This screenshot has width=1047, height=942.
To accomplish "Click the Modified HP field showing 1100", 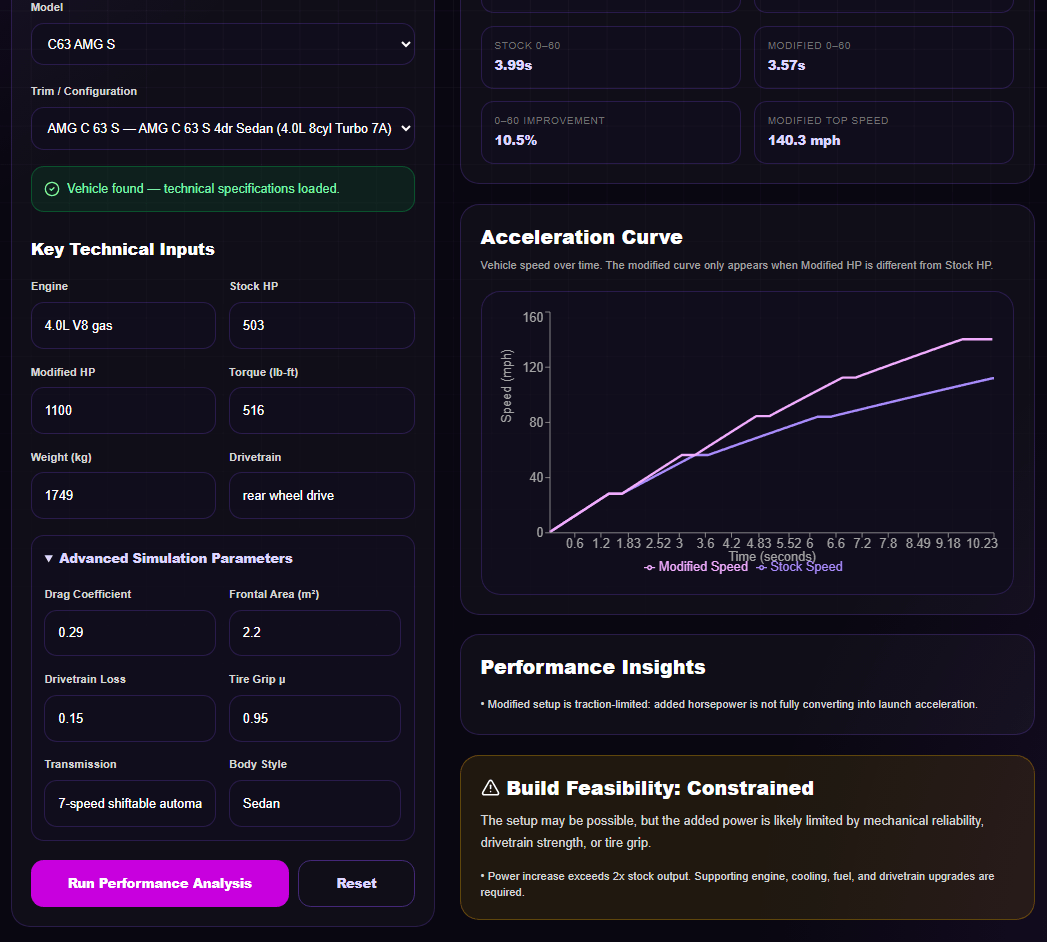I will [x=123, y=411].
